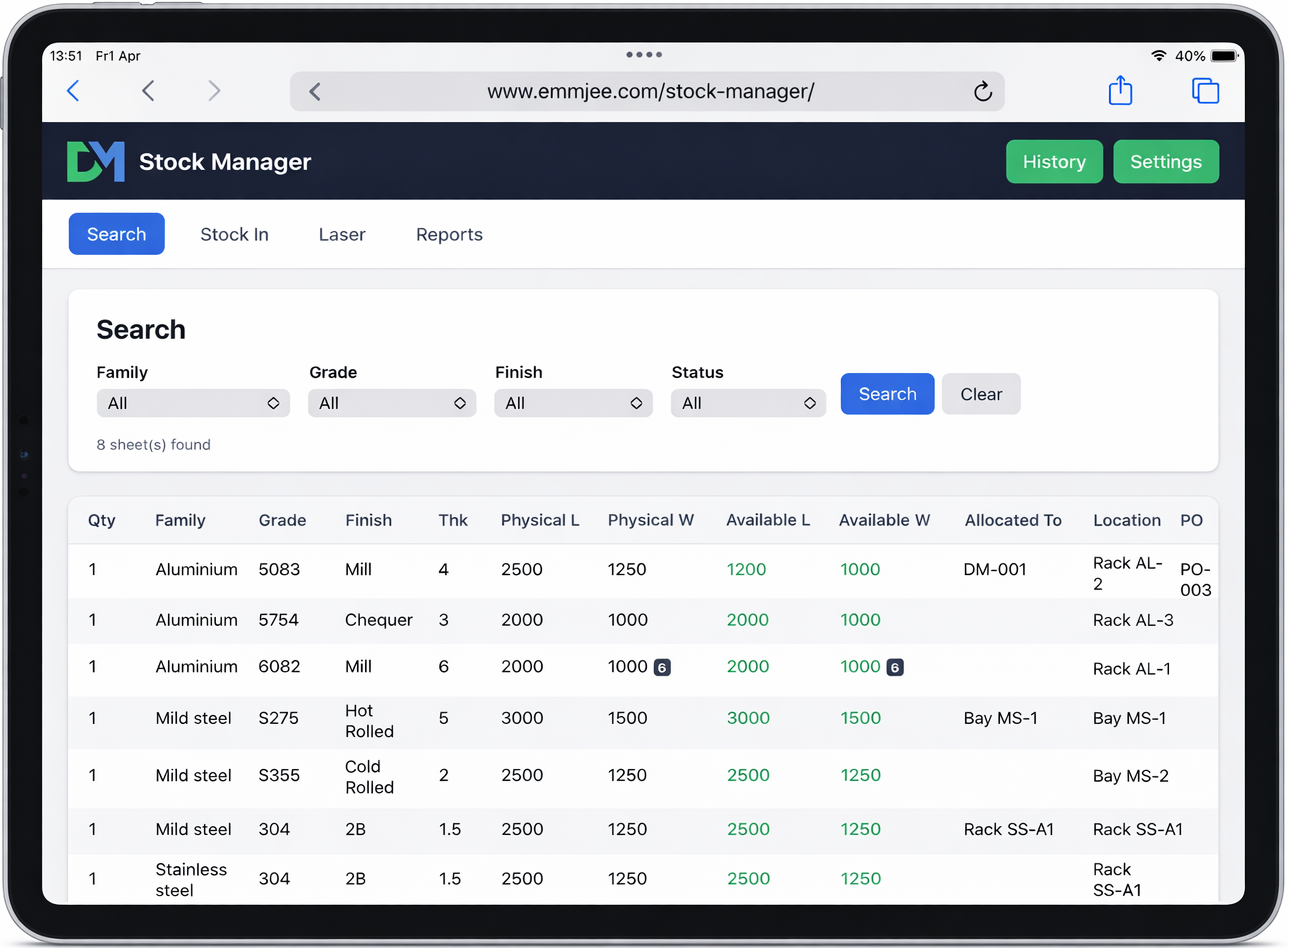Run the blue Search filter button

tap(887, 394)
